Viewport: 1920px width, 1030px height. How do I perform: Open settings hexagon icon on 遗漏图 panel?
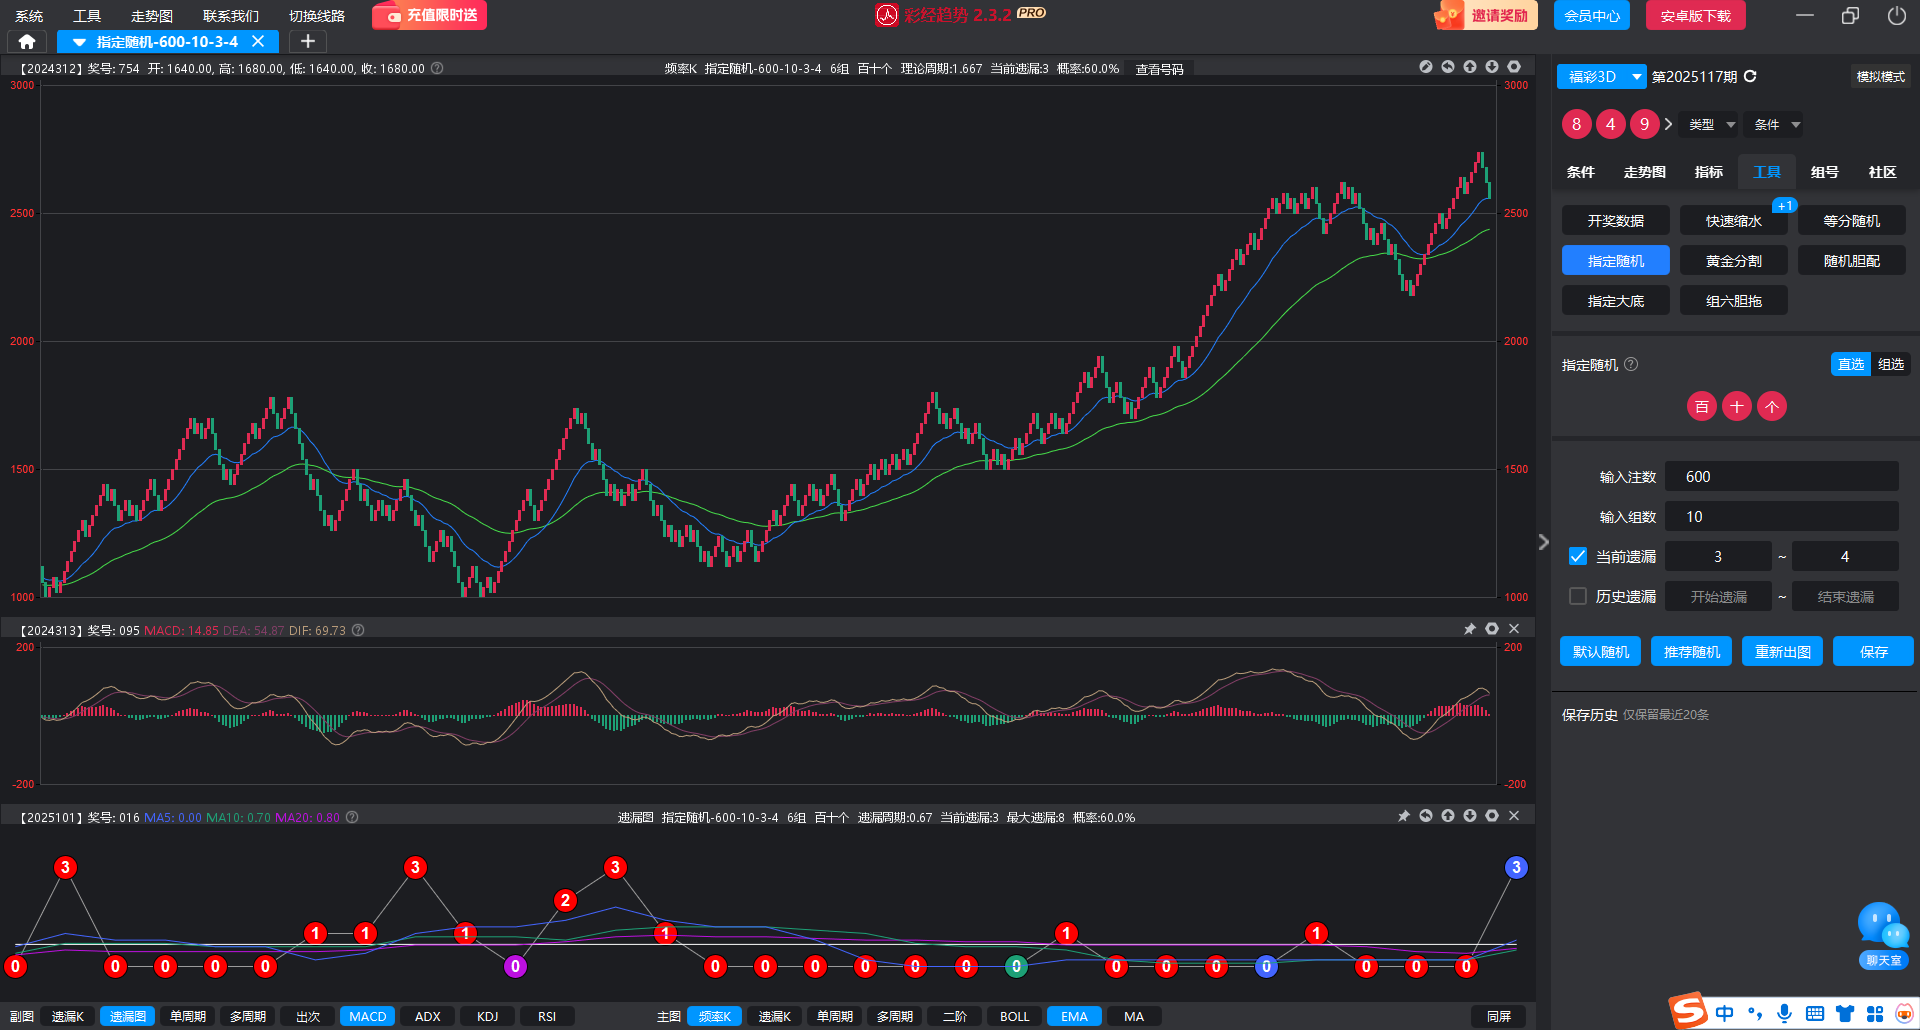1492,816
